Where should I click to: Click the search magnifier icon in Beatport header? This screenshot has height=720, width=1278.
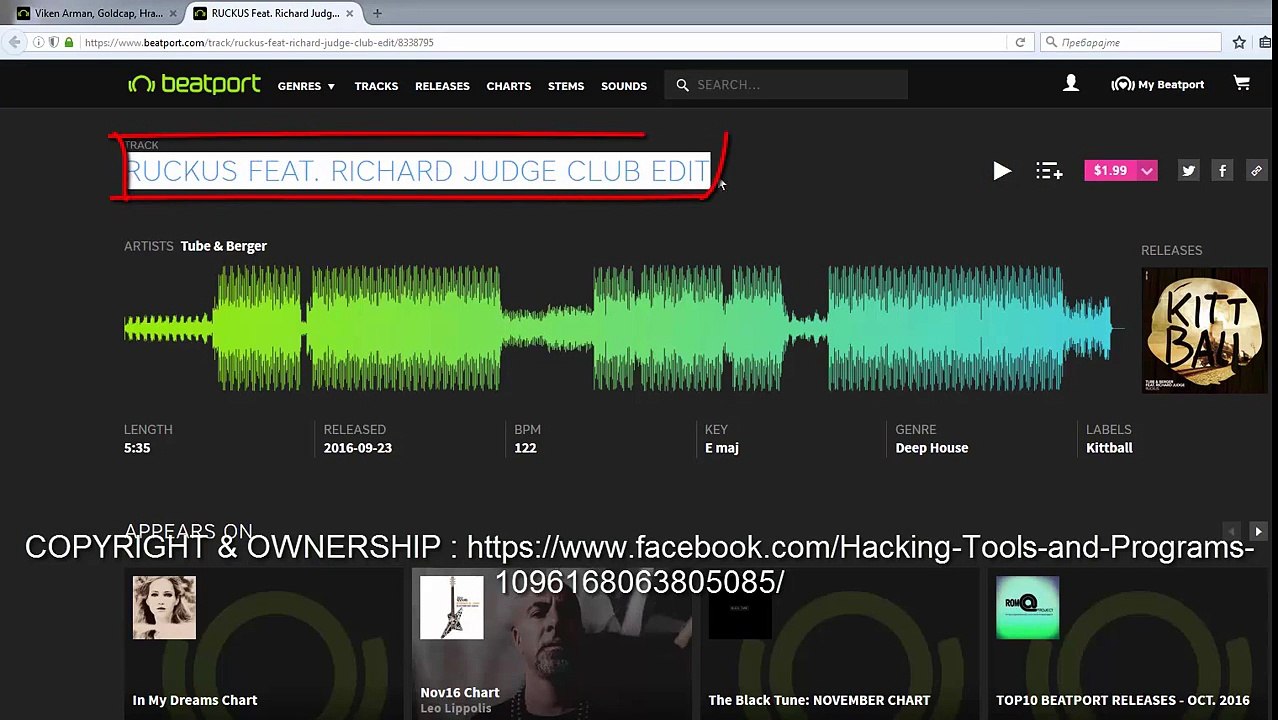pyautogui.click(x=682, y=85)
